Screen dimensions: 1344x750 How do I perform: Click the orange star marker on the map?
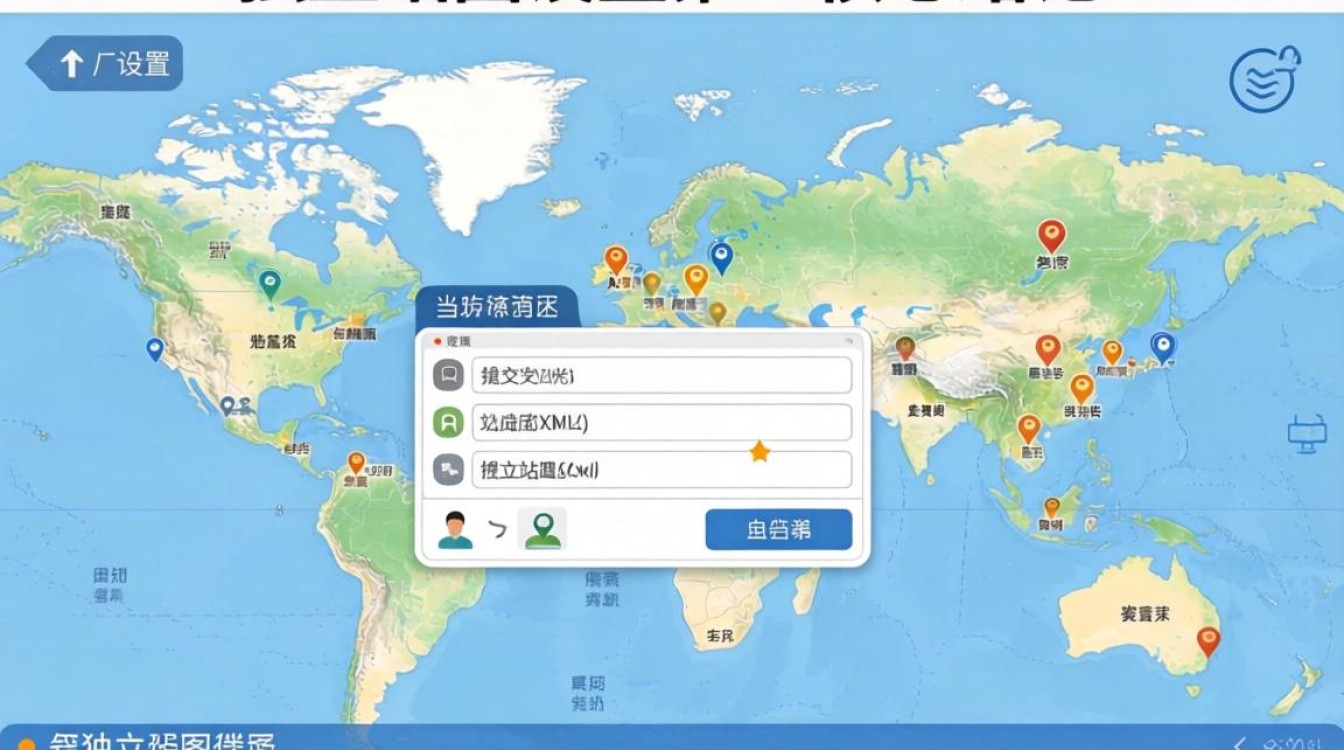(x=759, y=452)
